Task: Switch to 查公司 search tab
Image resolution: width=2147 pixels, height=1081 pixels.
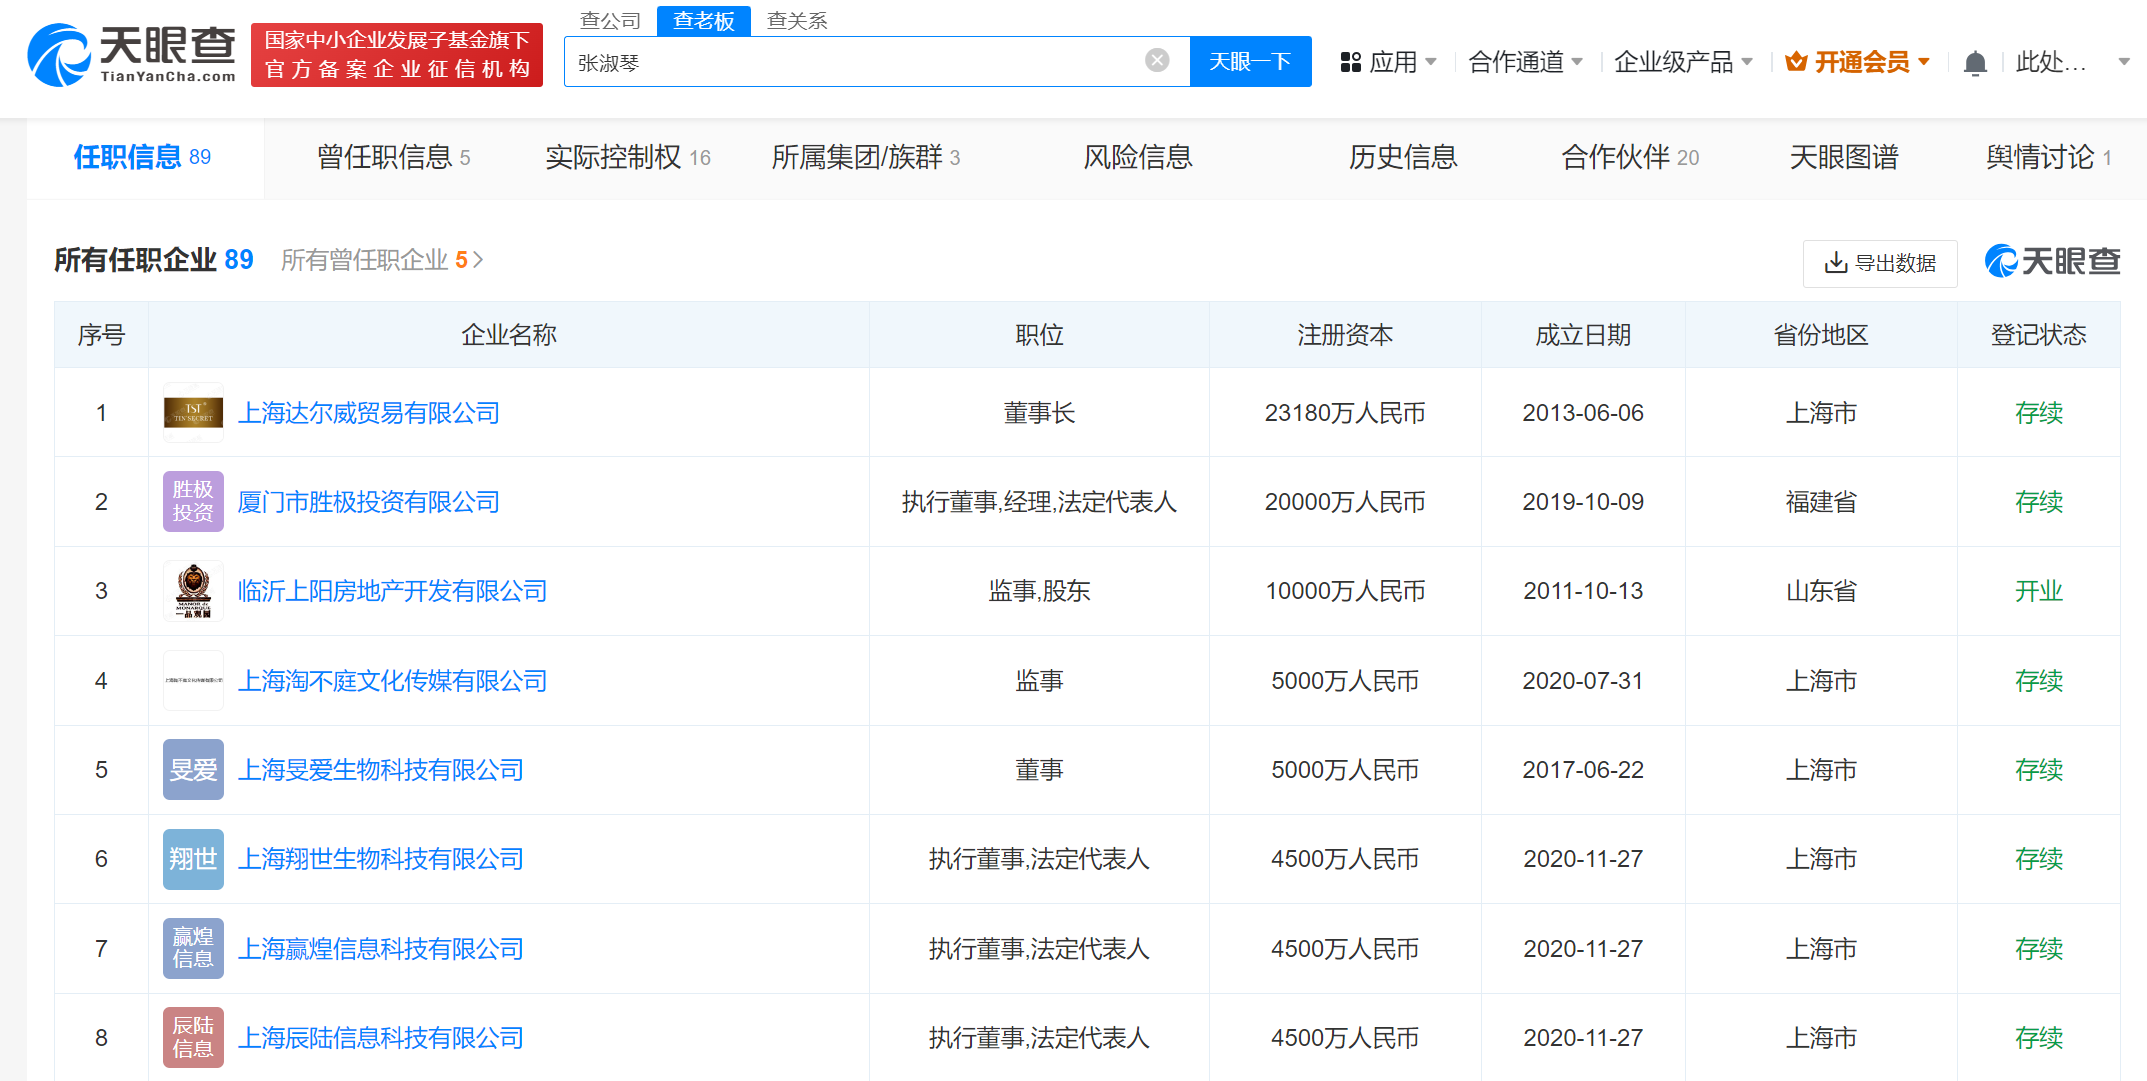Action: click(x=610, y=20)
